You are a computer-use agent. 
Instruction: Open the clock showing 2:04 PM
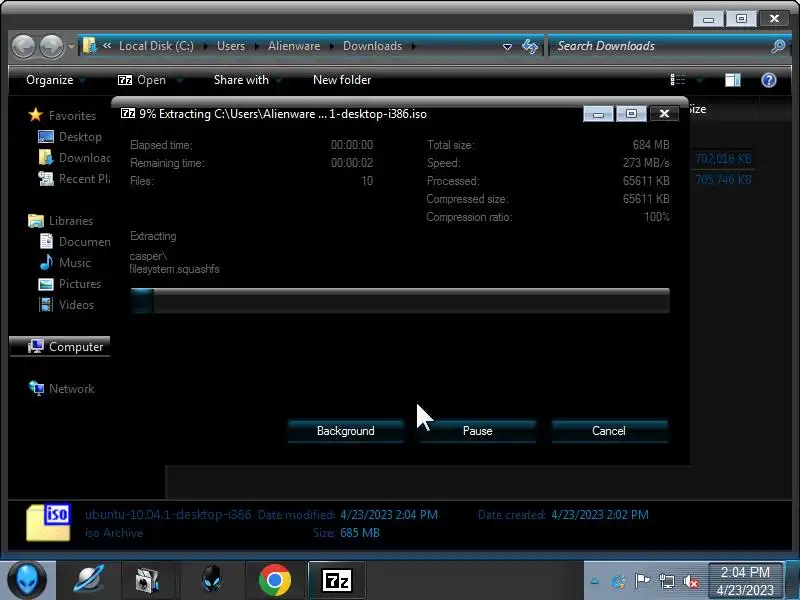pyautogui.click(x=745, y=581)
